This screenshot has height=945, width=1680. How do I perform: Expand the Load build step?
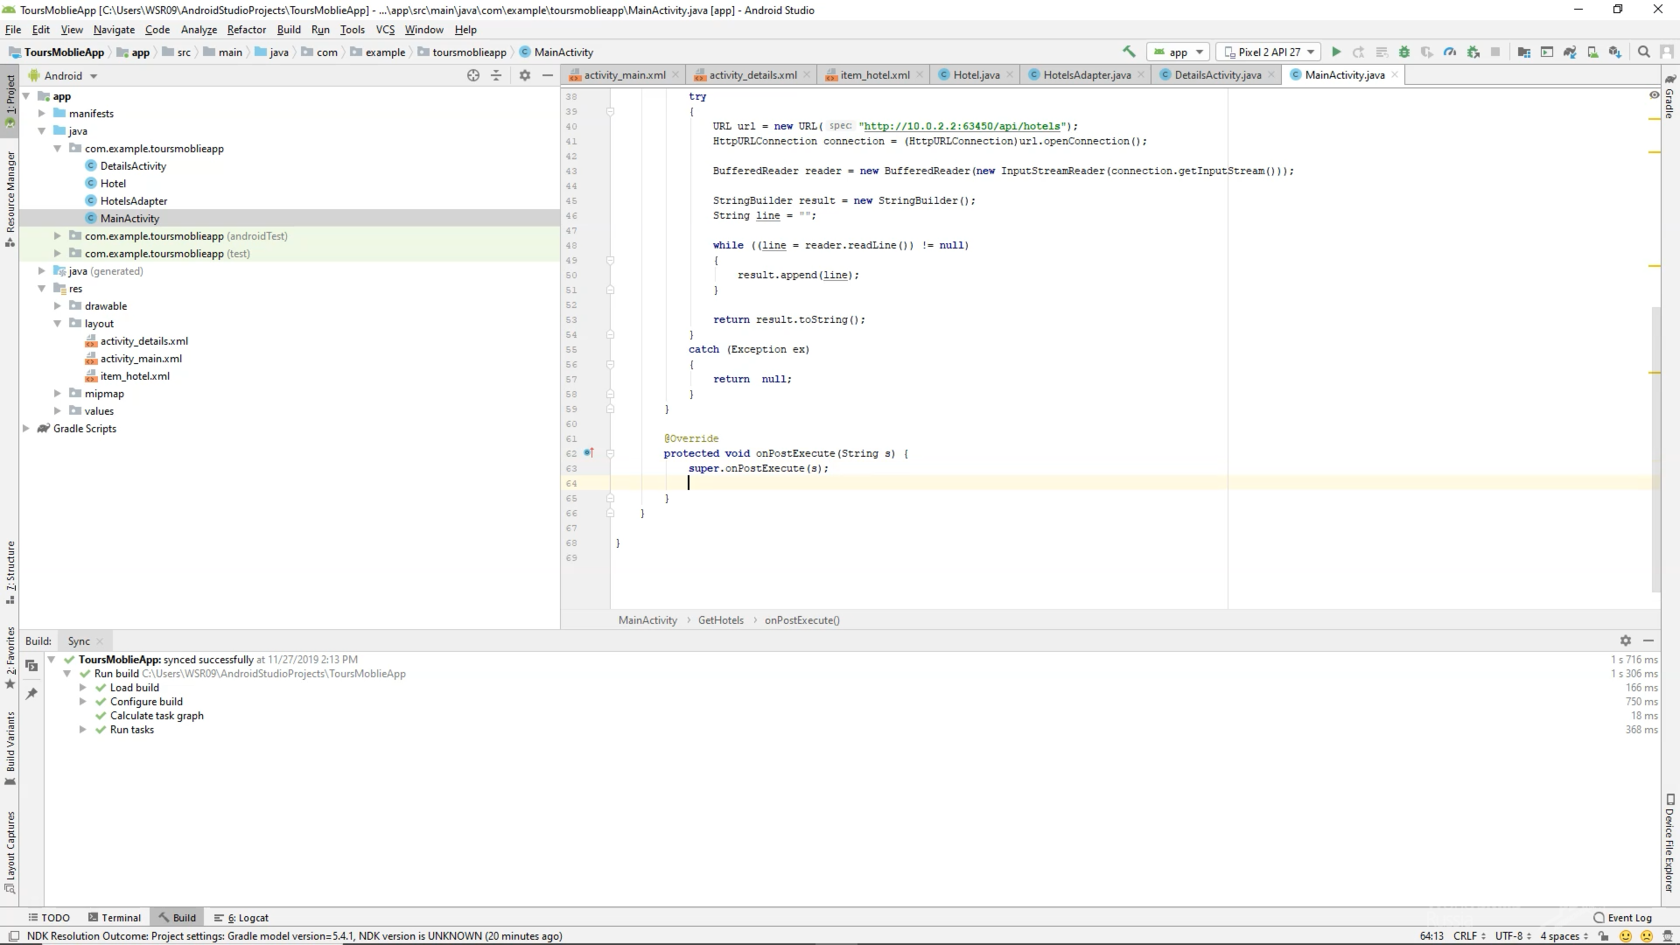tap(83, 687)
